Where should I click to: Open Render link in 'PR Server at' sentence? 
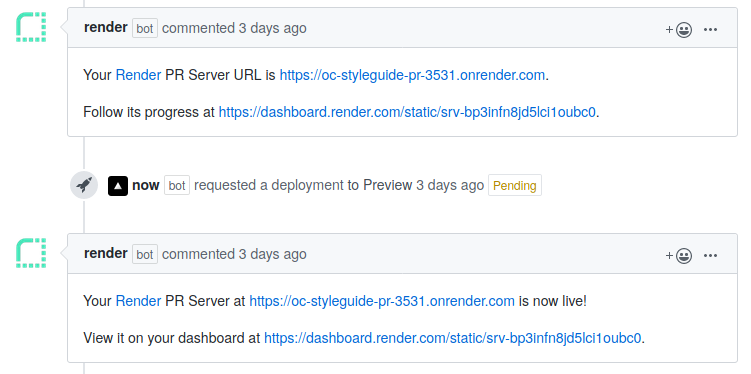tap(138, 301)
